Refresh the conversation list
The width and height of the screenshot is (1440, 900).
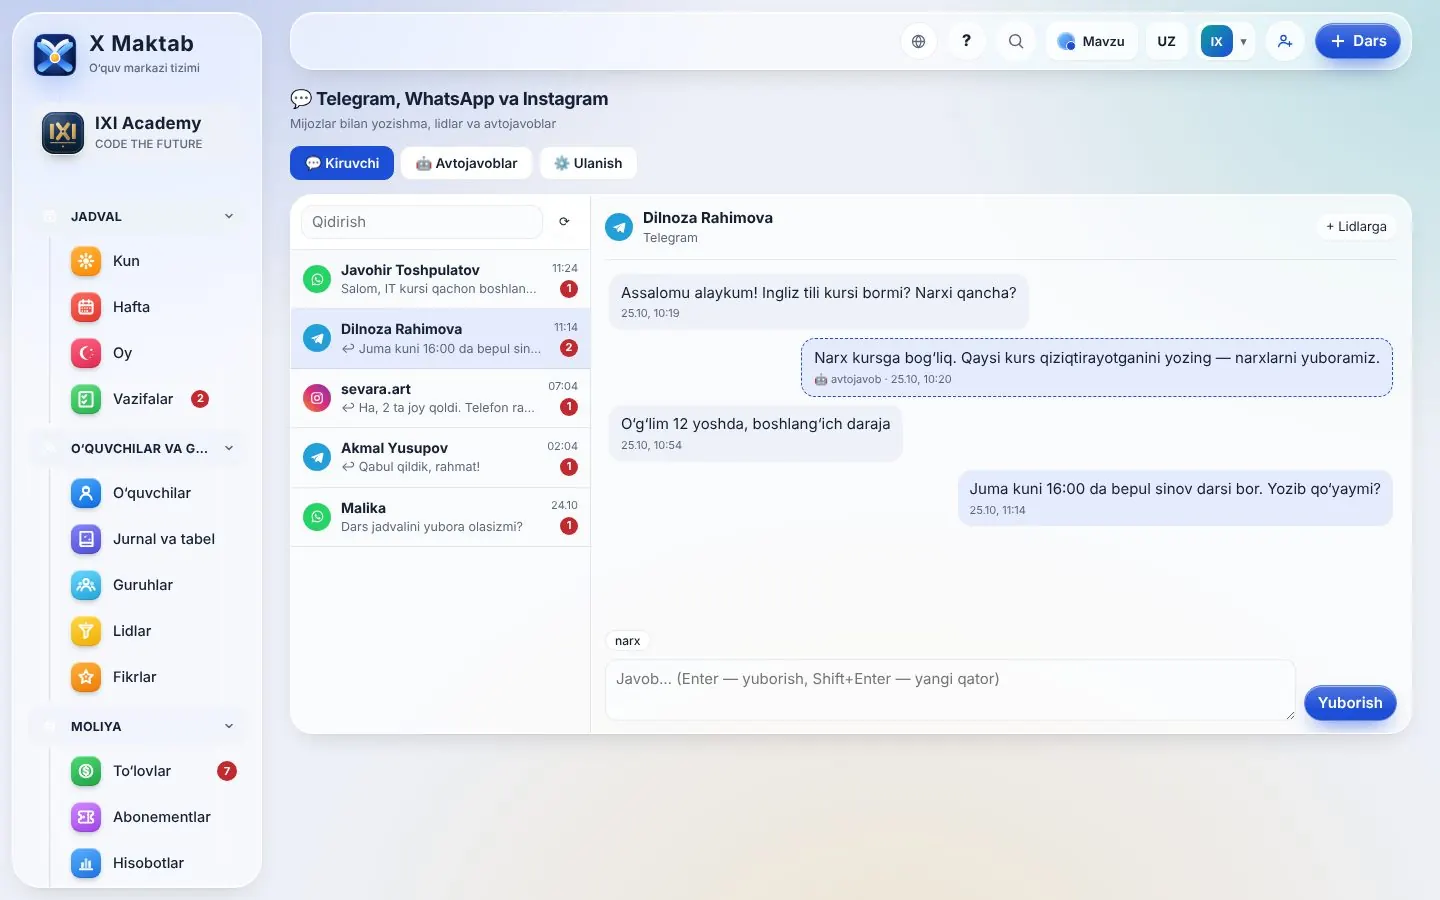pos(564,222)
